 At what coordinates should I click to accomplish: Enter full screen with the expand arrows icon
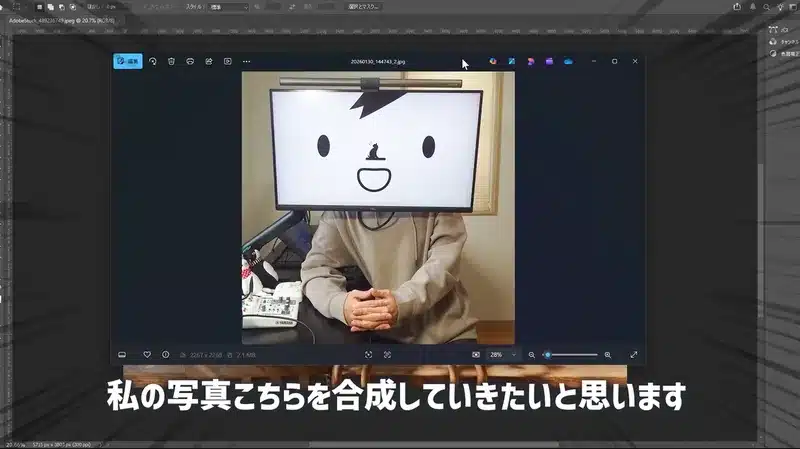(x=634, y=354)
